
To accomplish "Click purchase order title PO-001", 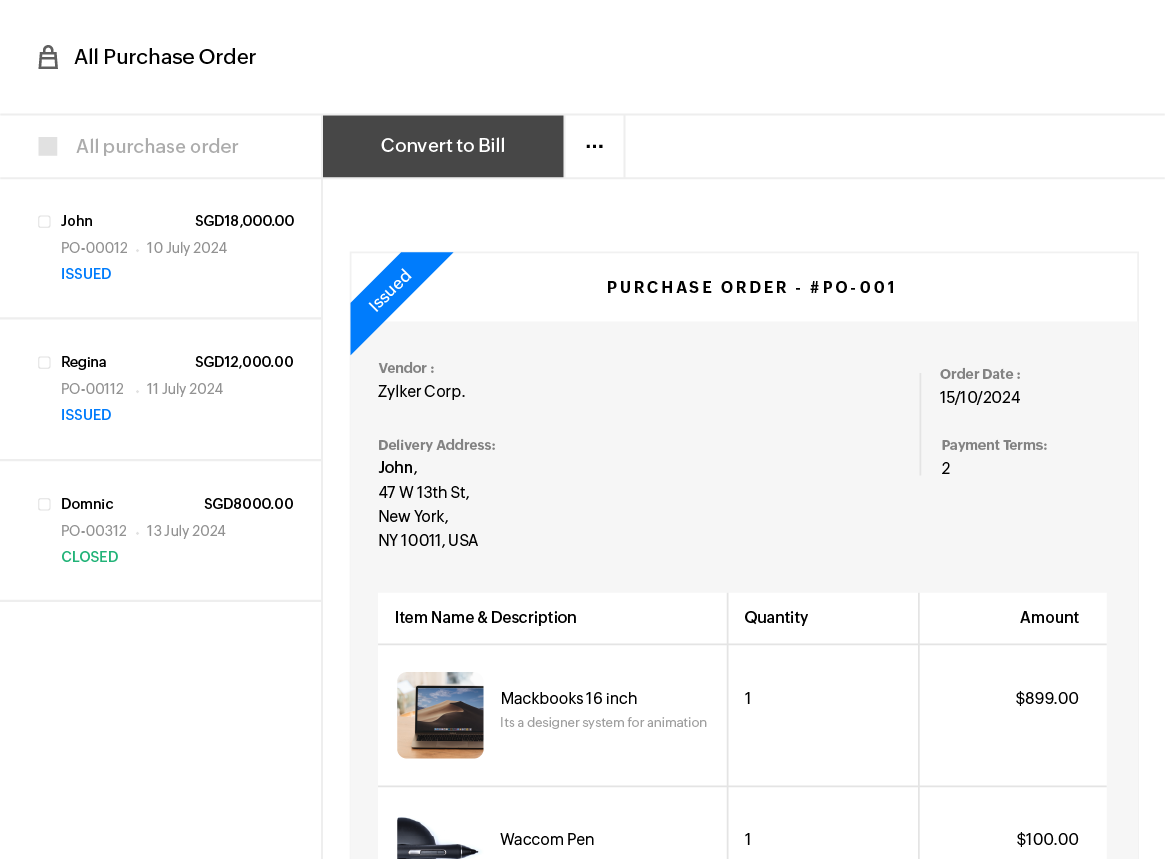I will click(x=751, y=287).
